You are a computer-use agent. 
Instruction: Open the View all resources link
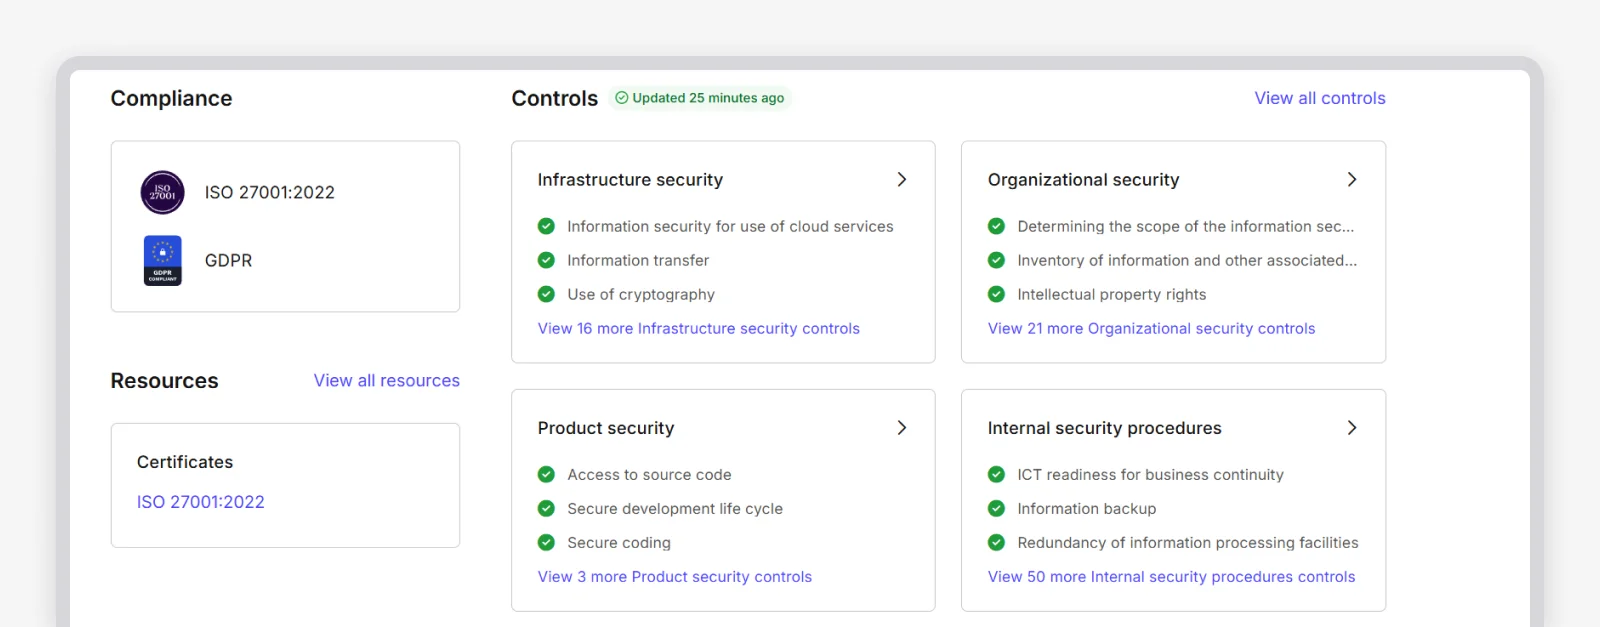386,380
